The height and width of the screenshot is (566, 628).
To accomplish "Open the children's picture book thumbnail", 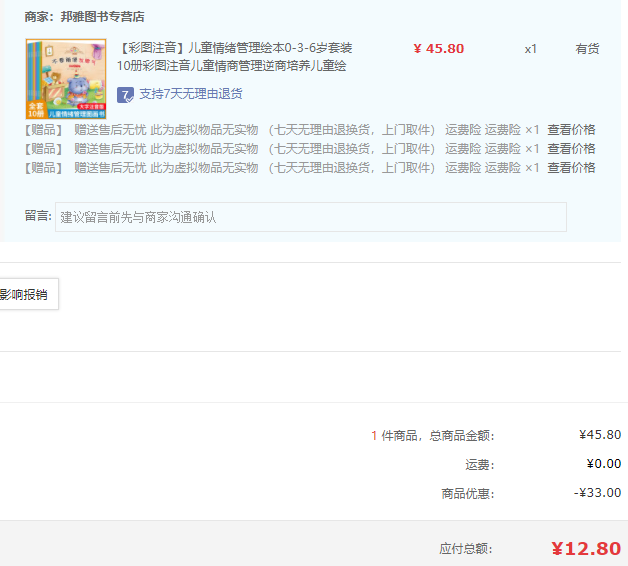I will click(x=65, y=79).
